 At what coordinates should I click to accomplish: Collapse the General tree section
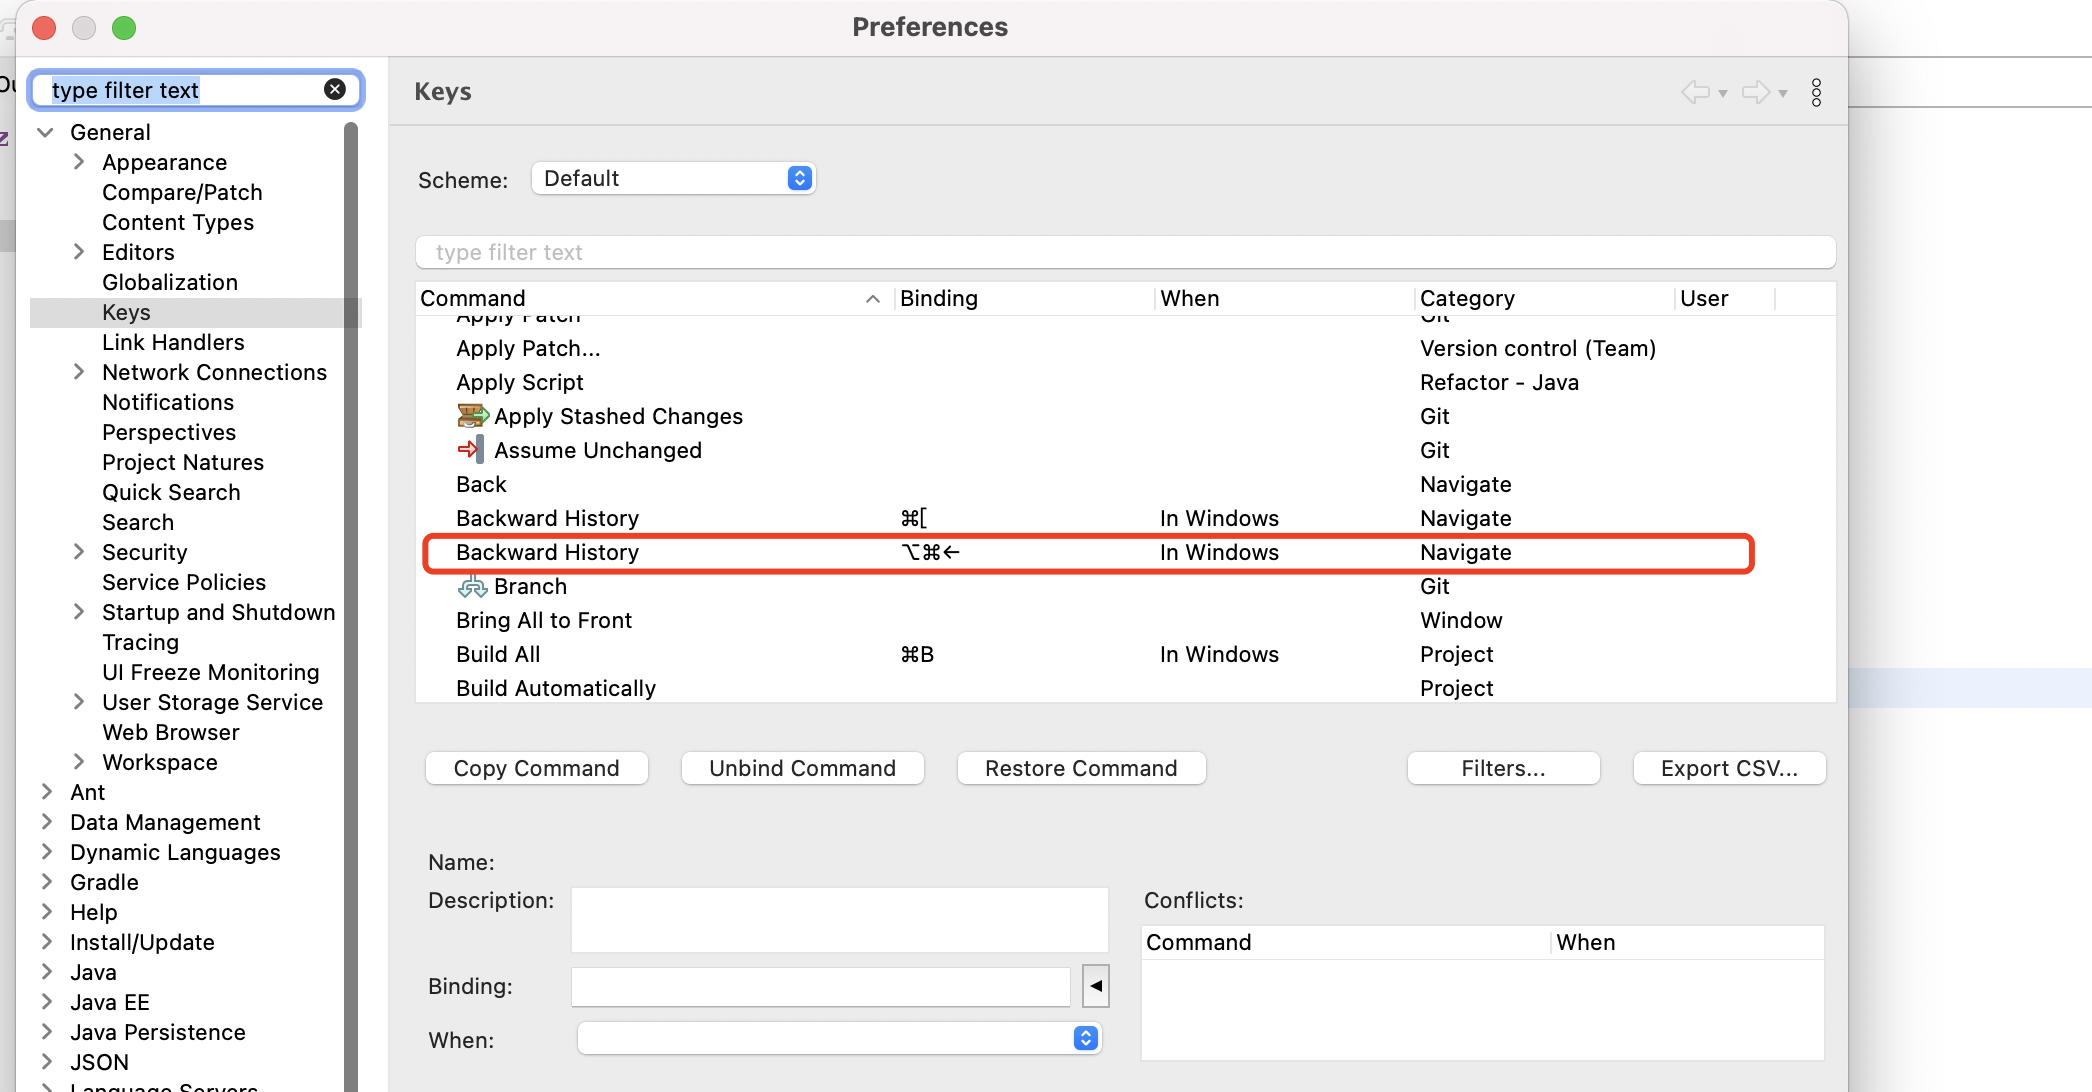point(45,132)
